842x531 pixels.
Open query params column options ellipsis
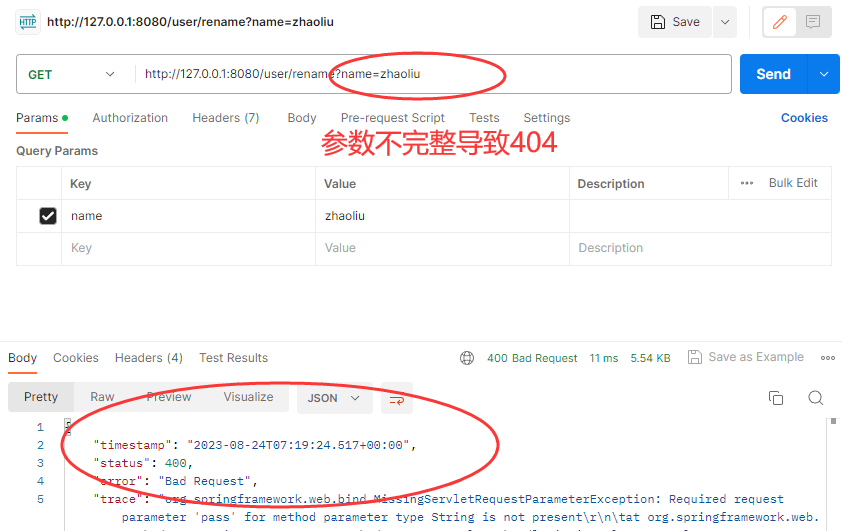tap(746, 183)
